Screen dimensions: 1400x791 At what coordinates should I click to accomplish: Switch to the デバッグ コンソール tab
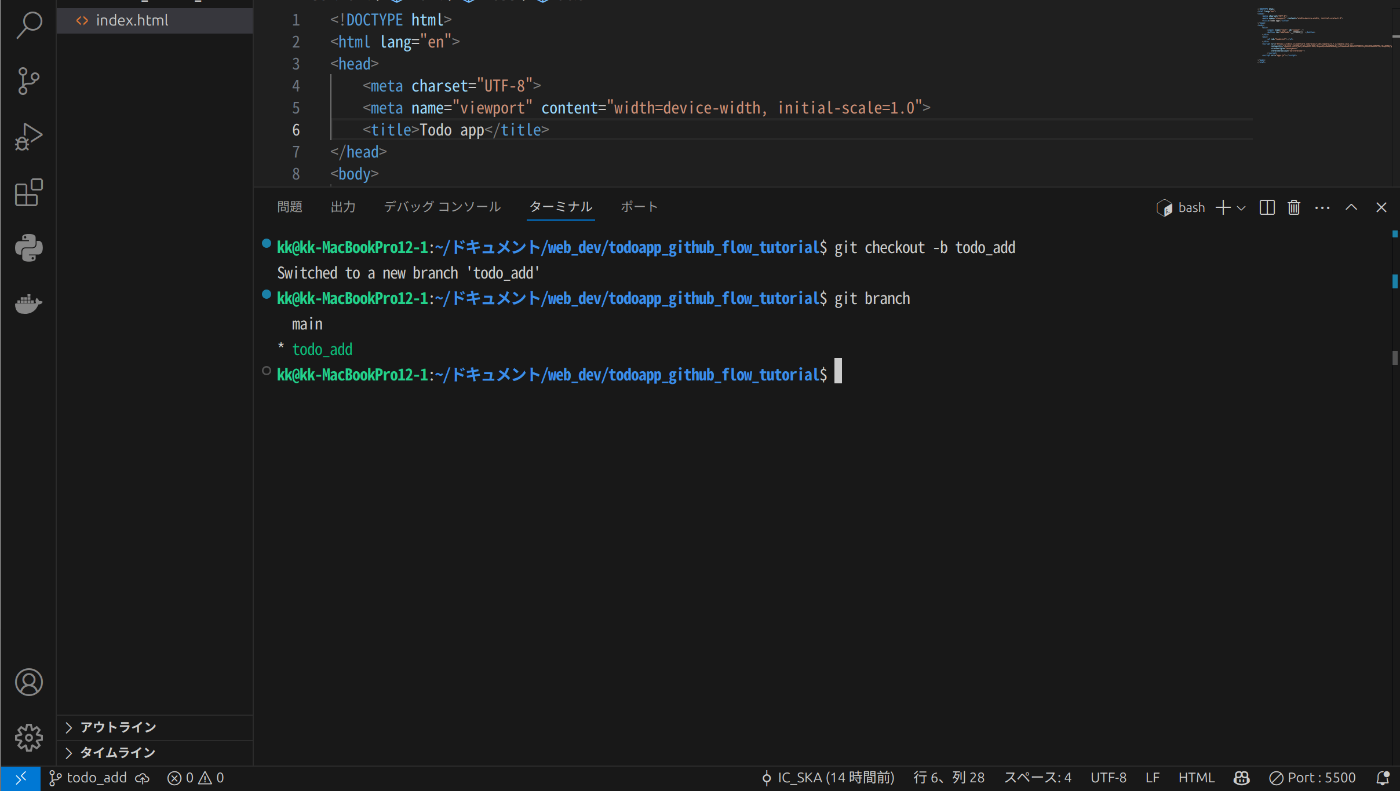point(442,207)
